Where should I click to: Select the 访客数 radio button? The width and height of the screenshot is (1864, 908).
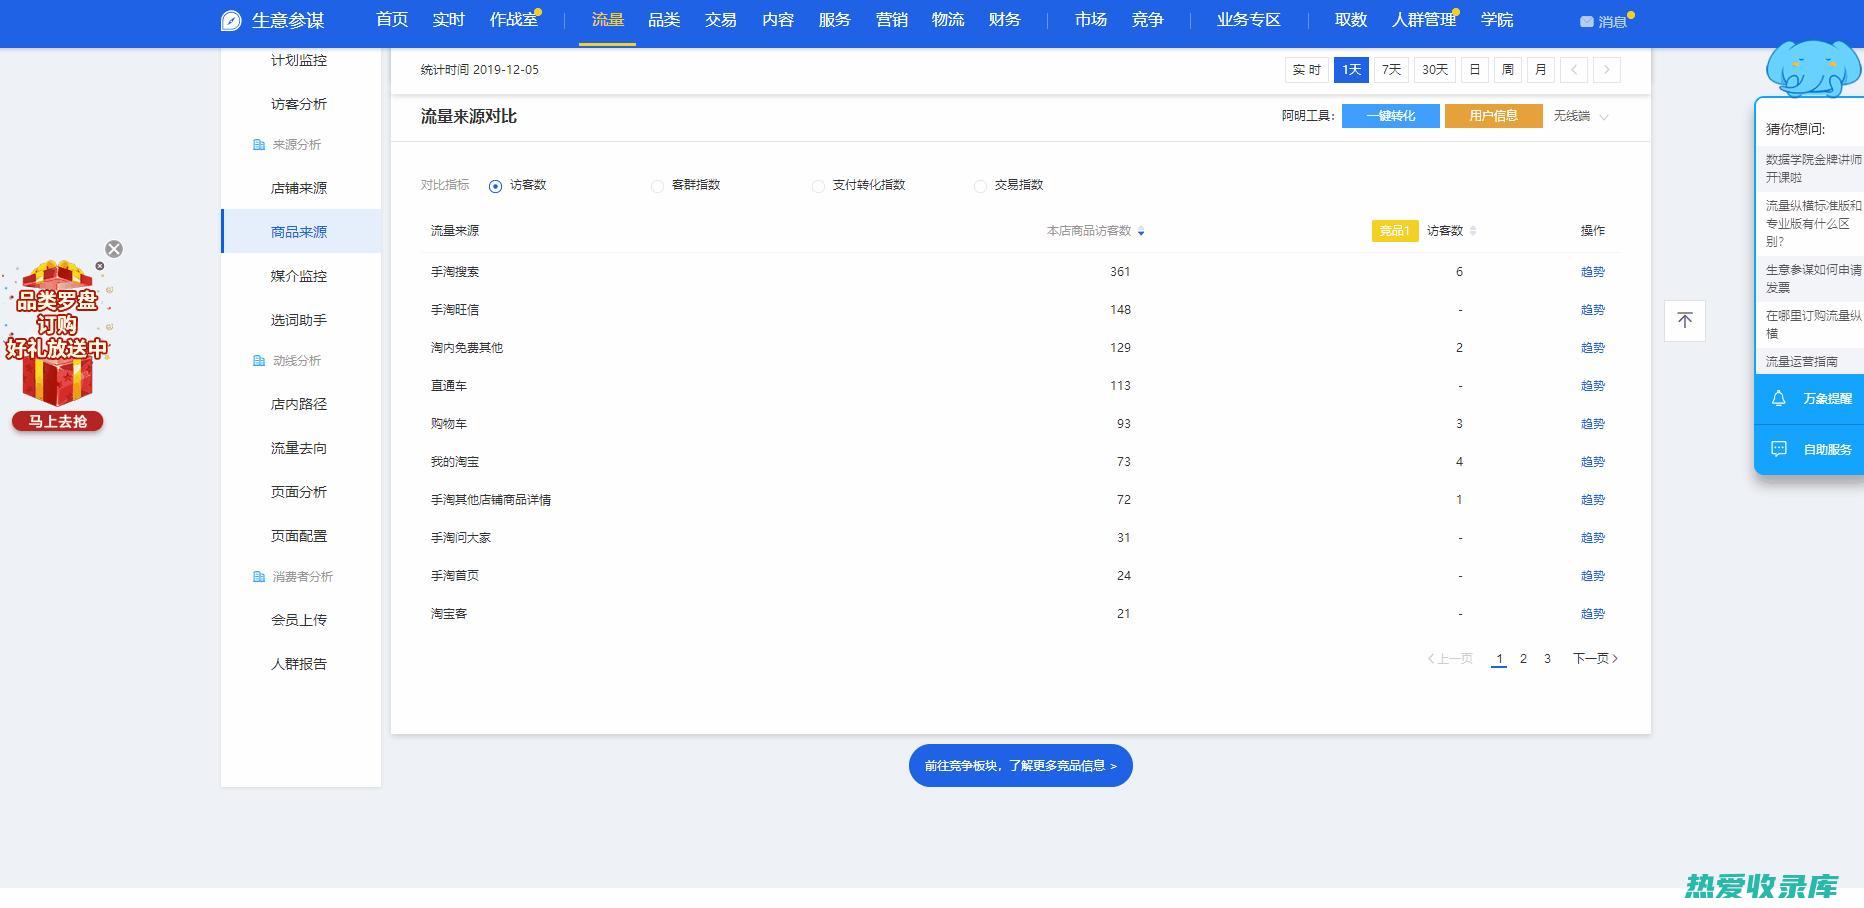click(495, 186)
